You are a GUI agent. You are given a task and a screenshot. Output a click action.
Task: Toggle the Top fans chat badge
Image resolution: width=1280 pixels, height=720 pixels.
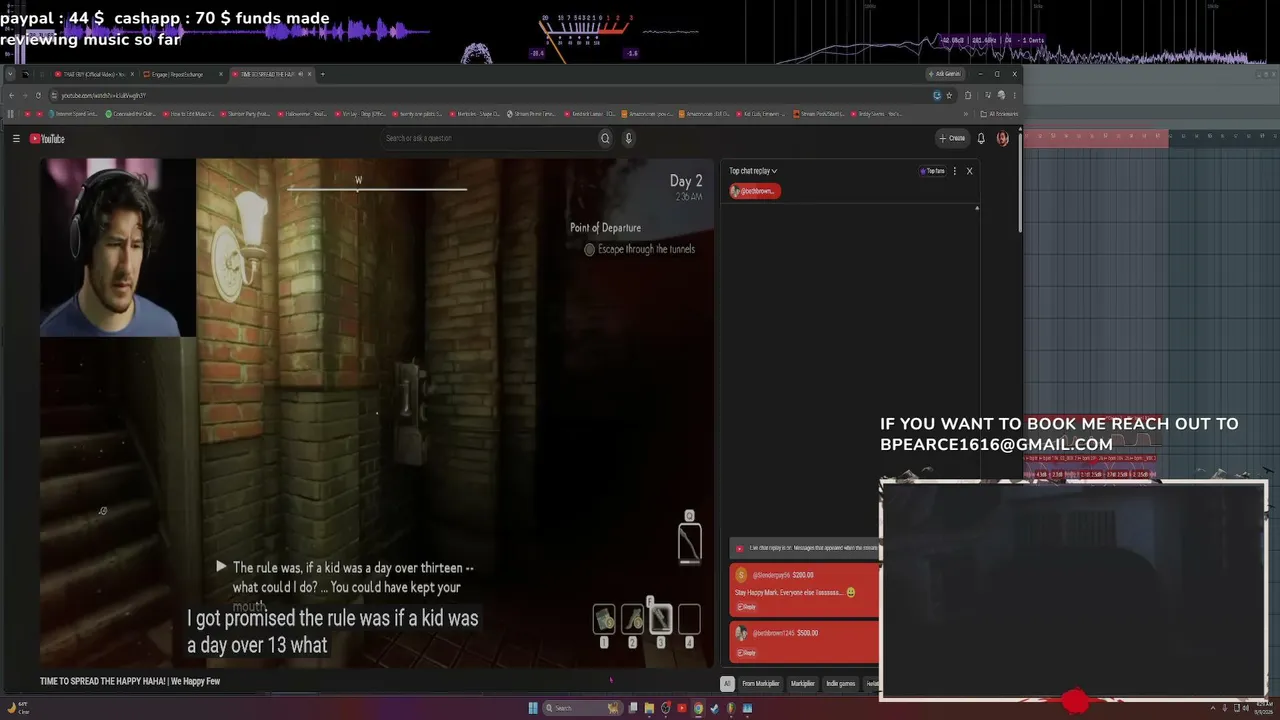(x=932, y=171)
